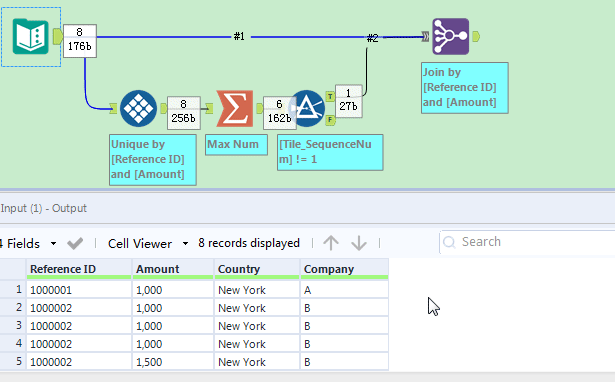The image size is (615, 382).
Task: Select the 'Max Num' annotation
Action: click(x=236, y=145)
